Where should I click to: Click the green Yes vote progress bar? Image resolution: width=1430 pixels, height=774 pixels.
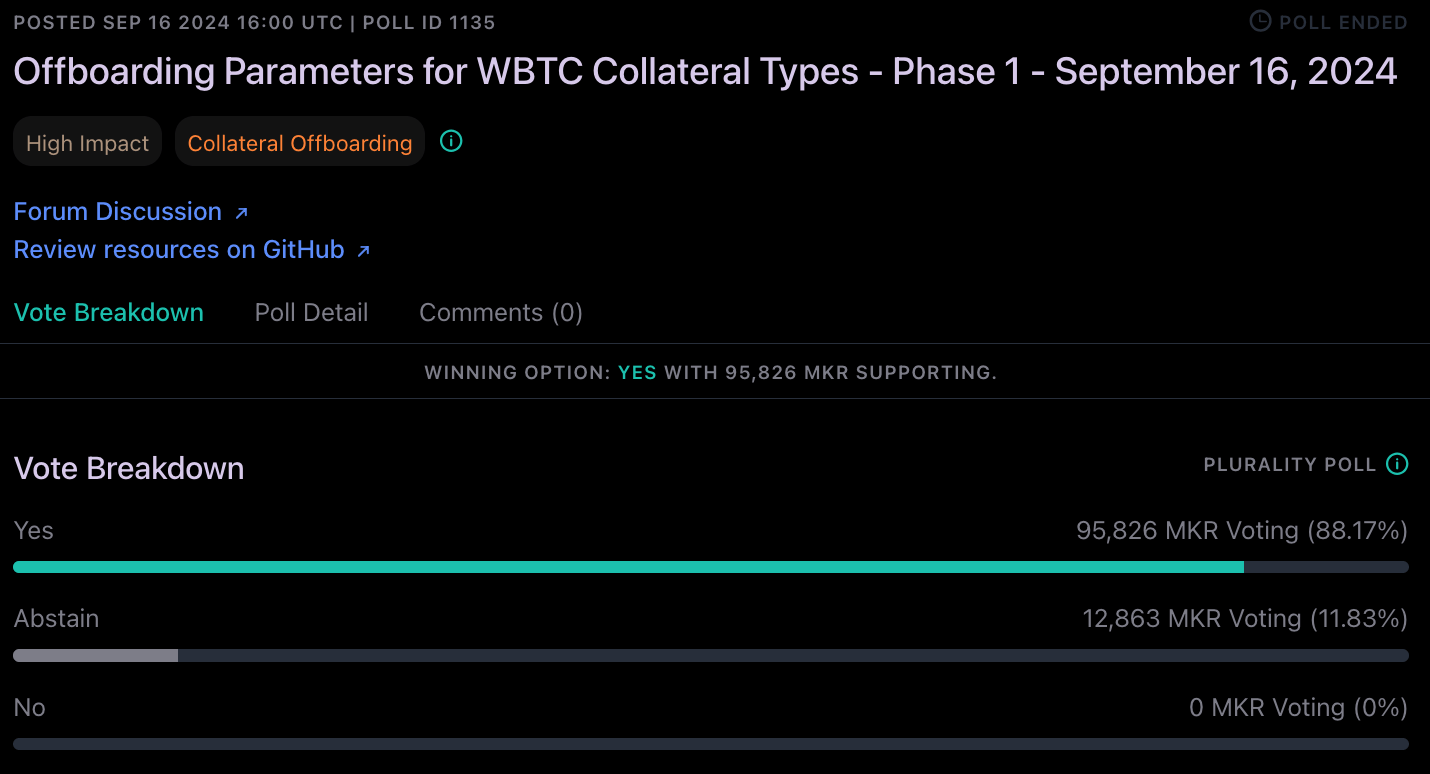[628, 567]
